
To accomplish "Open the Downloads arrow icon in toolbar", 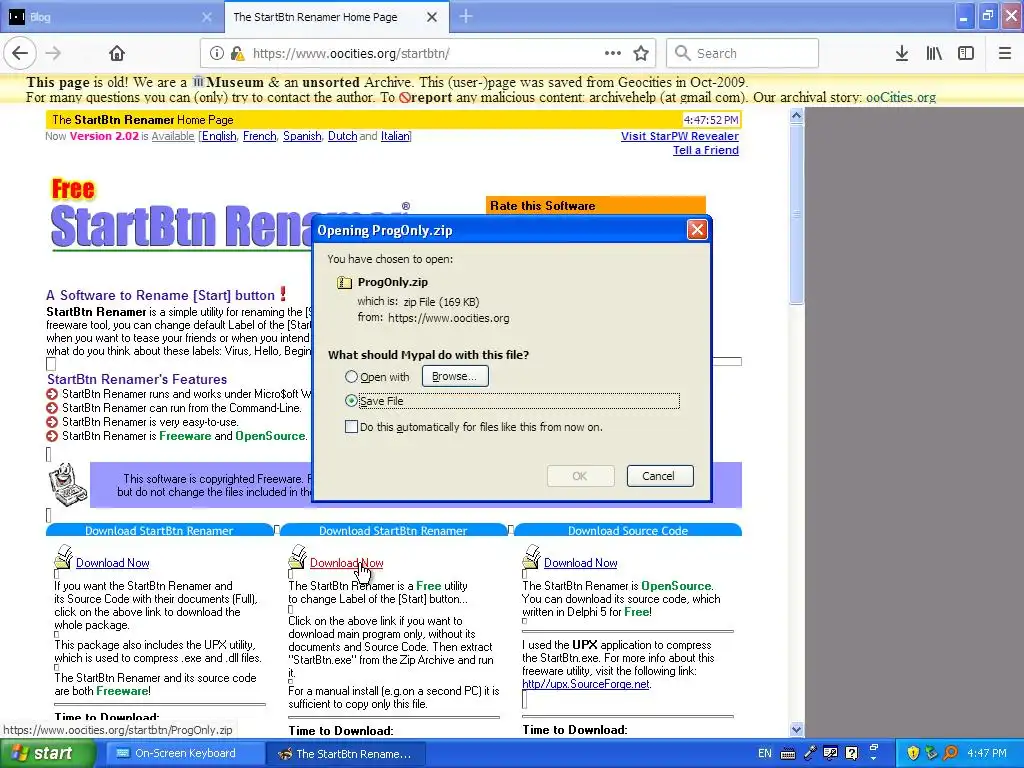I will pos(902,53).
